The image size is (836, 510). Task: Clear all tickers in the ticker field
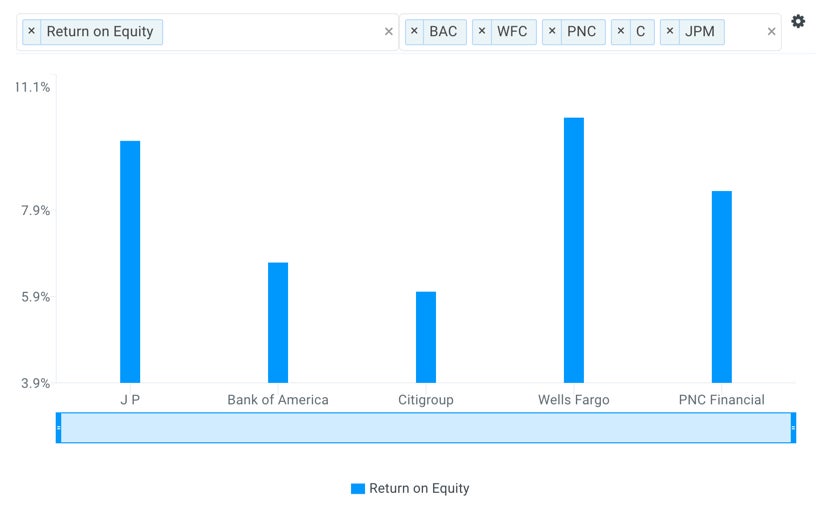point(771,32)
